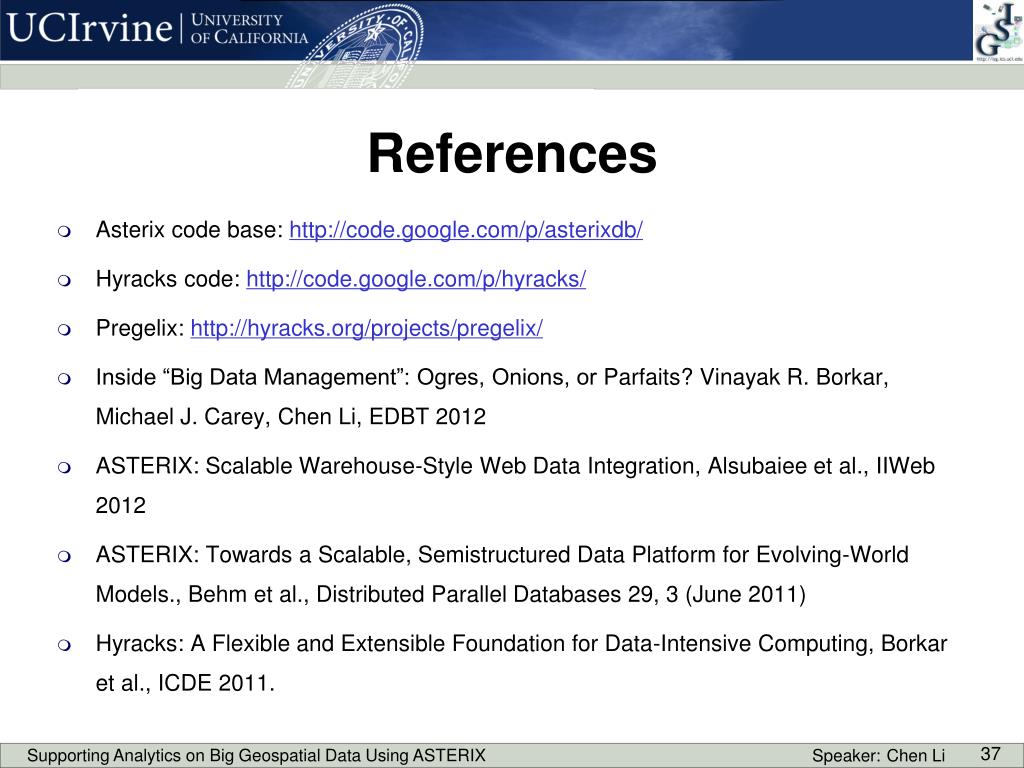Image resolution: width=1024 pixels, height=768 pixels.
Task: Select the Hyracks Flexible and Extensible Foundation line
Action: 521,644
